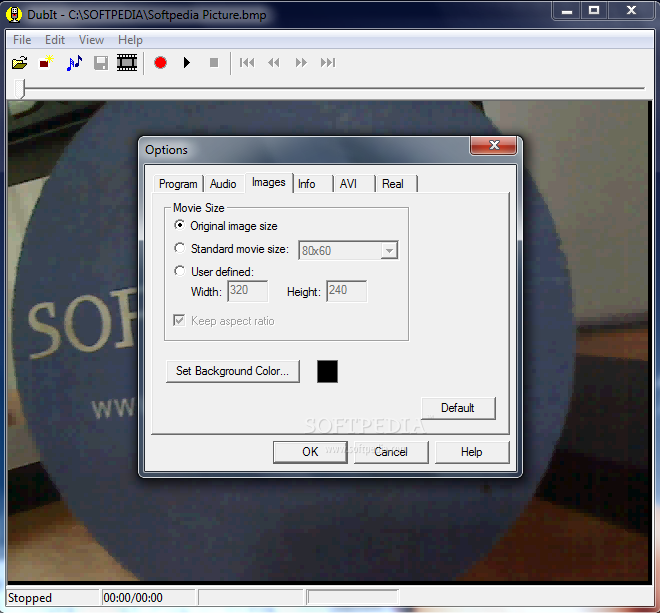Click the grey stop square
The height and width of the screenshot is (613, 660).
click(x=214, y=63)
